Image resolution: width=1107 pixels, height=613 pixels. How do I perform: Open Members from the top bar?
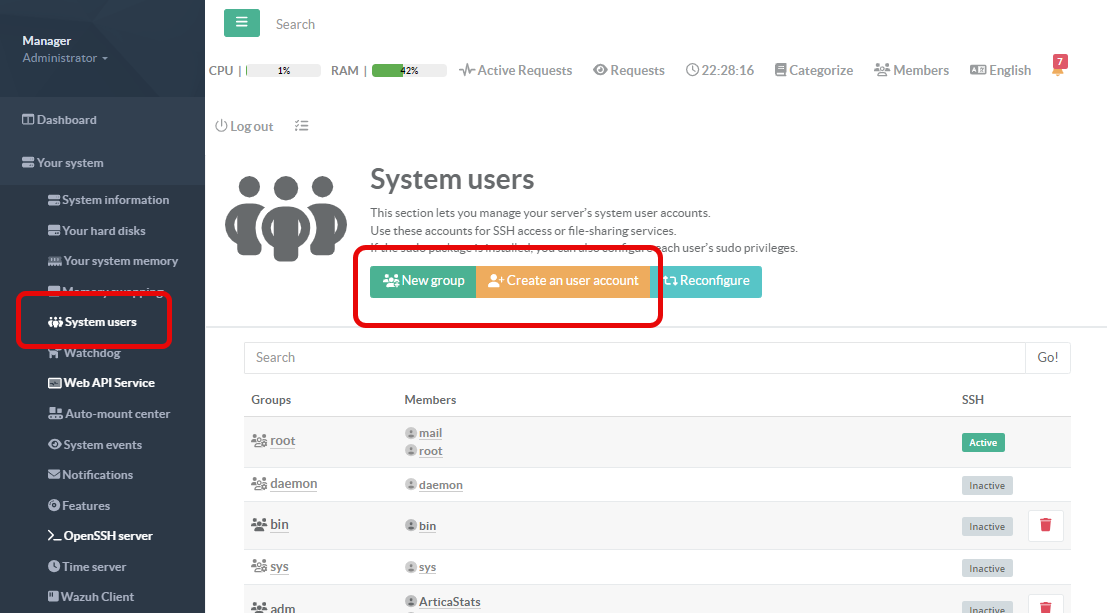(910, 70)
